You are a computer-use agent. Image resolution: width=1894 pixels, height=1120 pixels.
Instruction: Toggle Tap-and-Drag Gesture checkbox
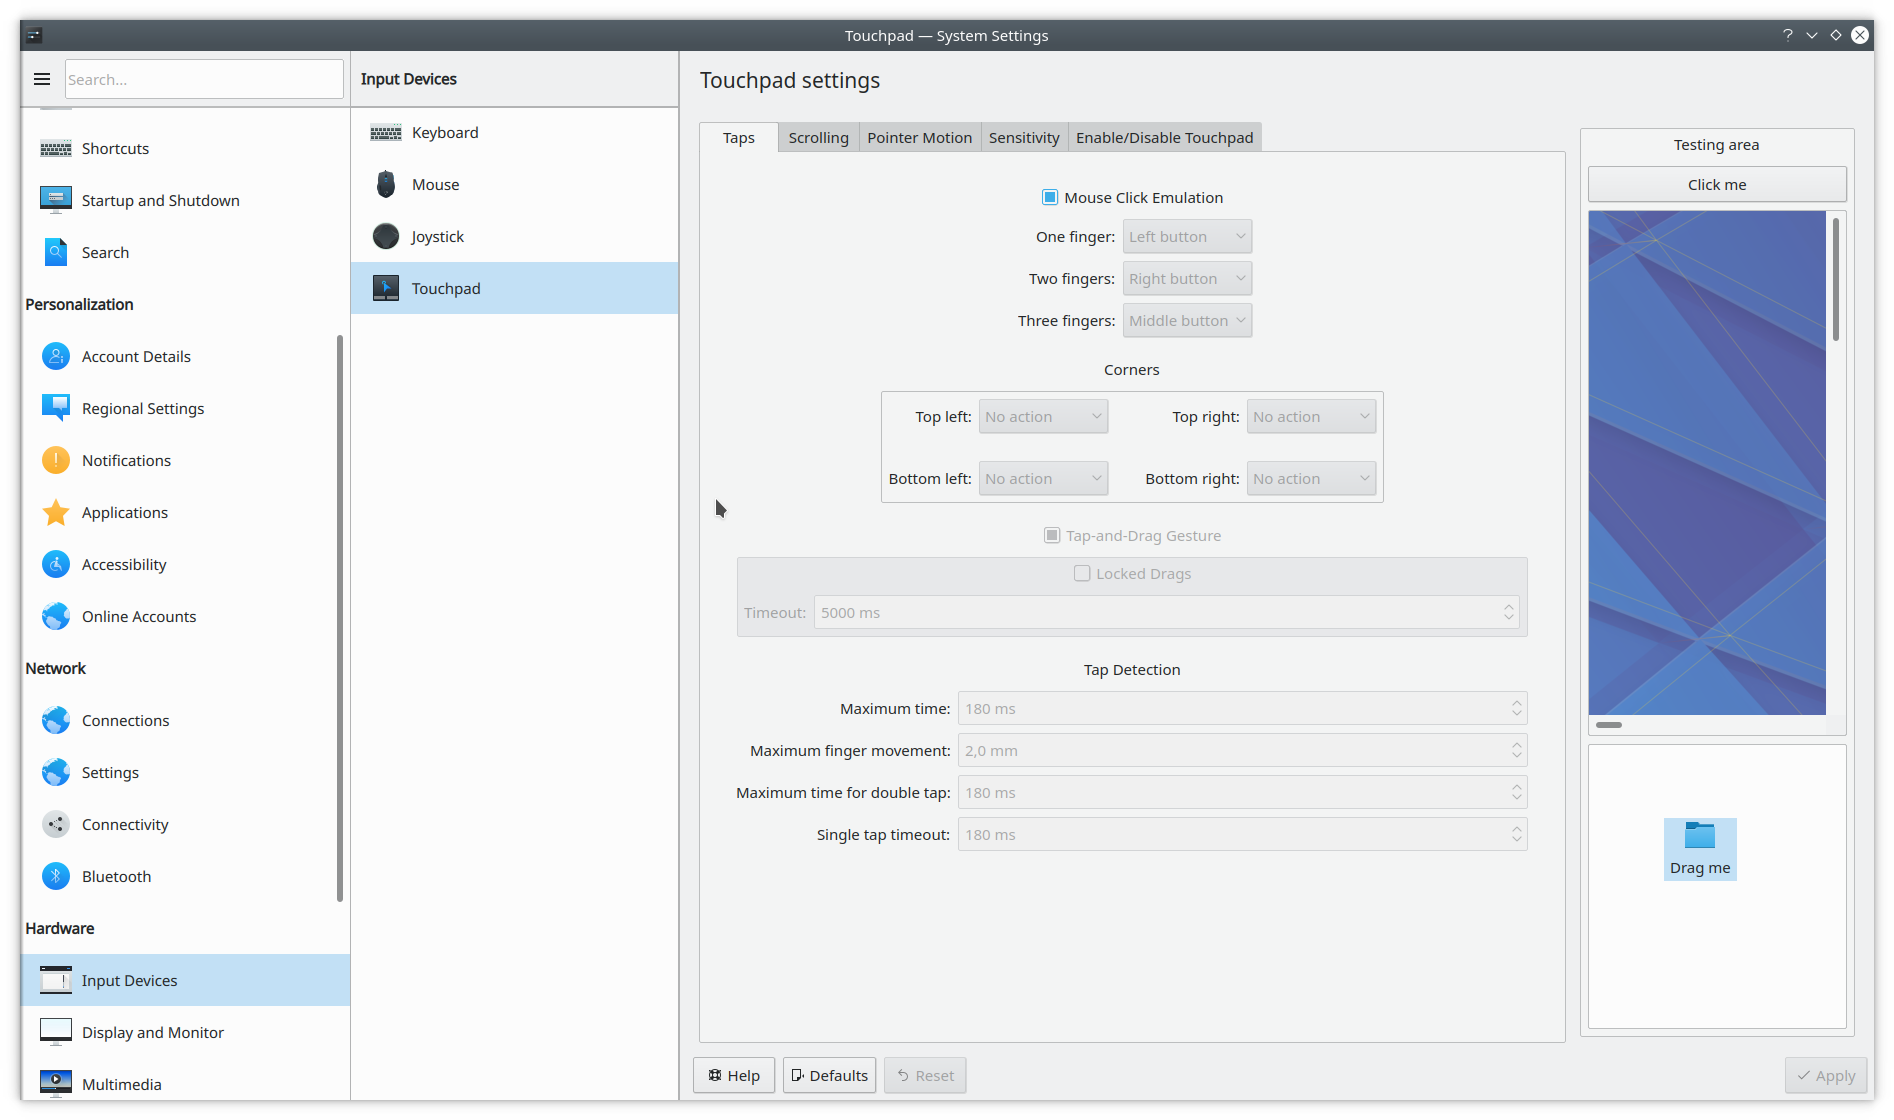pos(1052,535)
